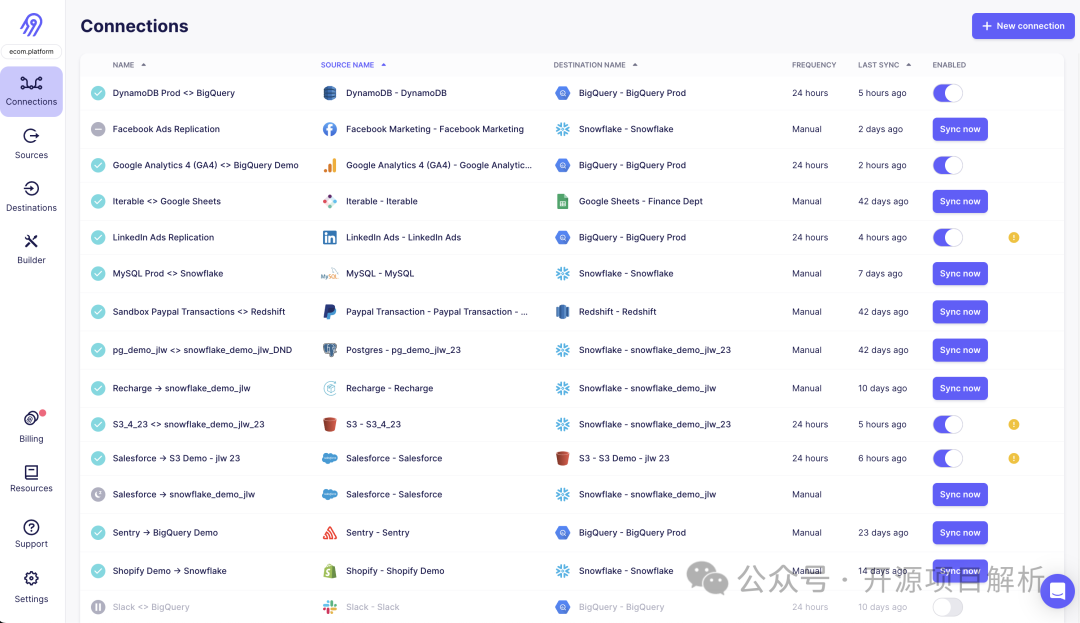1080x623 pixels.
Task: Open the Settings gear in sidebar
Action: tap(31, 586)
